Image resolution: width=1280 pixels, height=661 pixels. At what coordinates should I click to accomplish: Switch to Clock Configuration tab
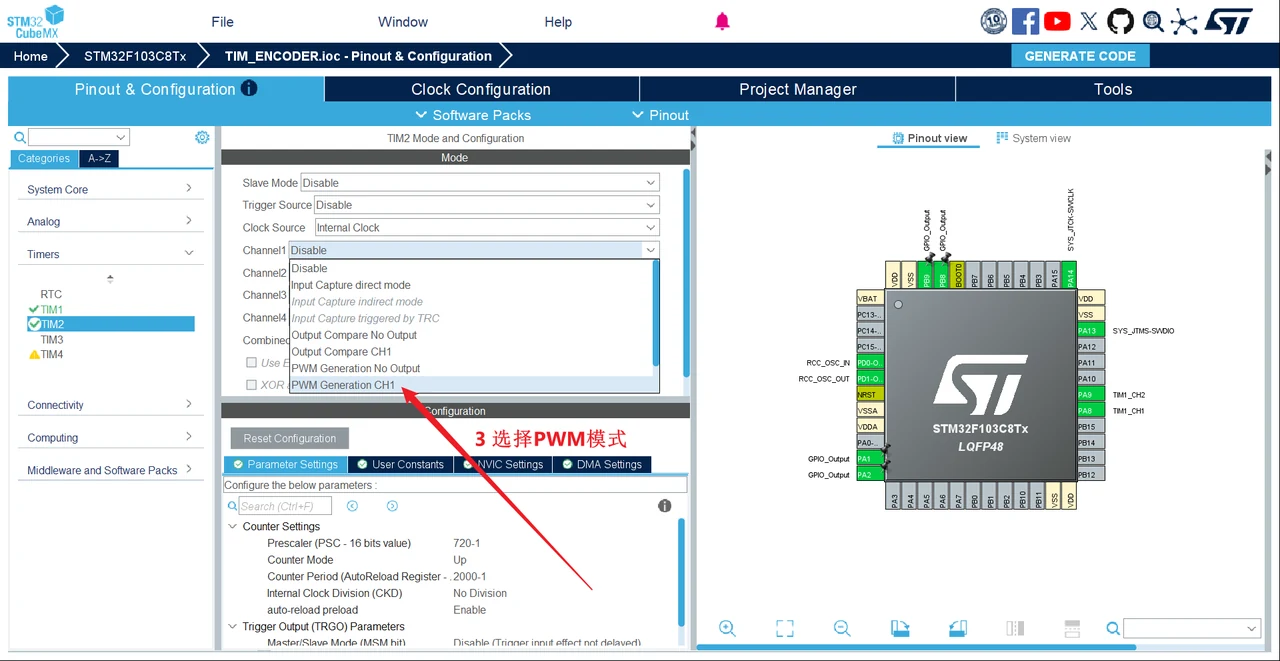[x=481, y=89]
